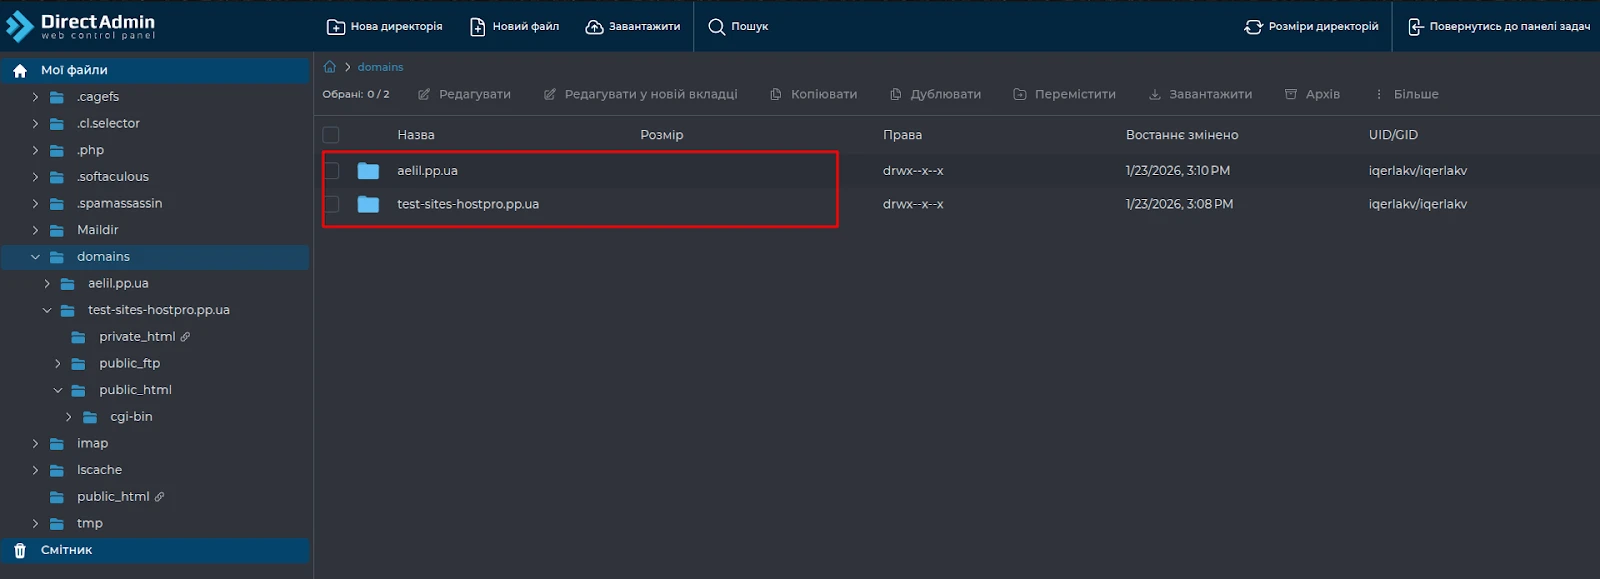Select tmp folder in the sidebar tree
This screenshot has height=579, width=1600.
[x=90, y=524]
